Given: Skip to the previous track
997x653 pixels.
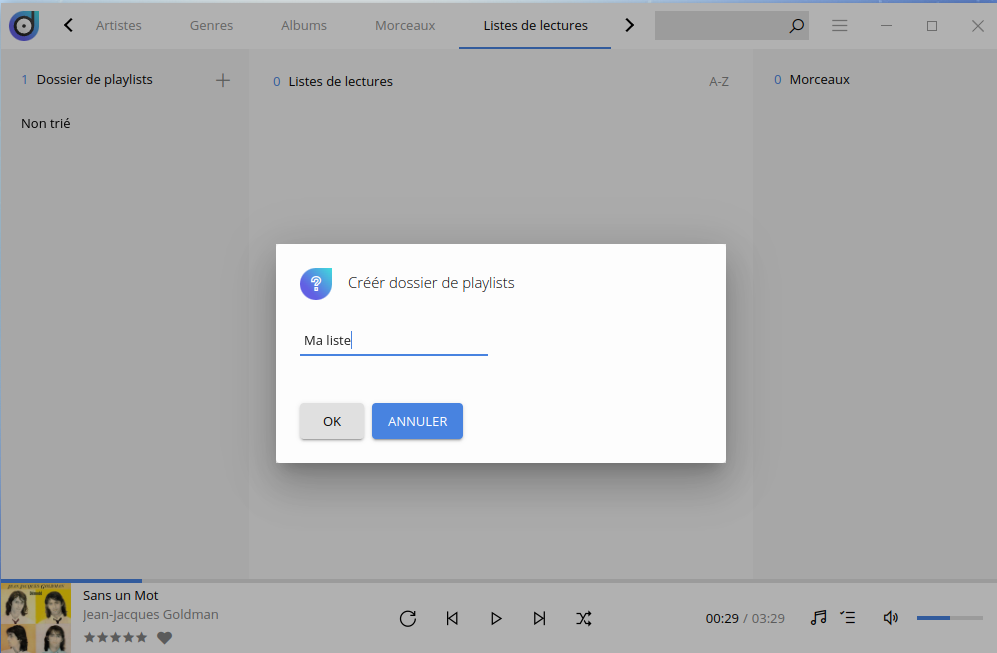Looking at the screenshot, I should pyautogui.click(x=452, y=618).
